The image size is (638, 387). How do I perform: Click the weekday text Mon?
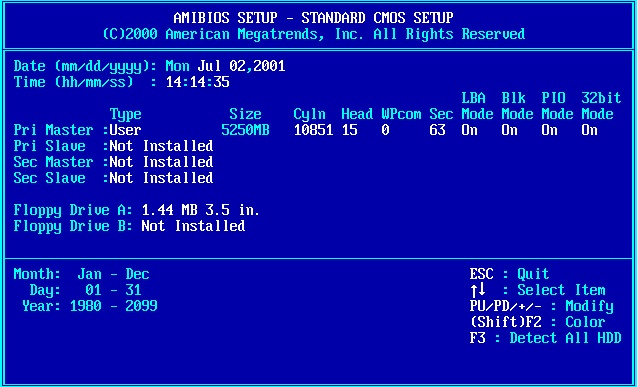(x=177, y=66)
